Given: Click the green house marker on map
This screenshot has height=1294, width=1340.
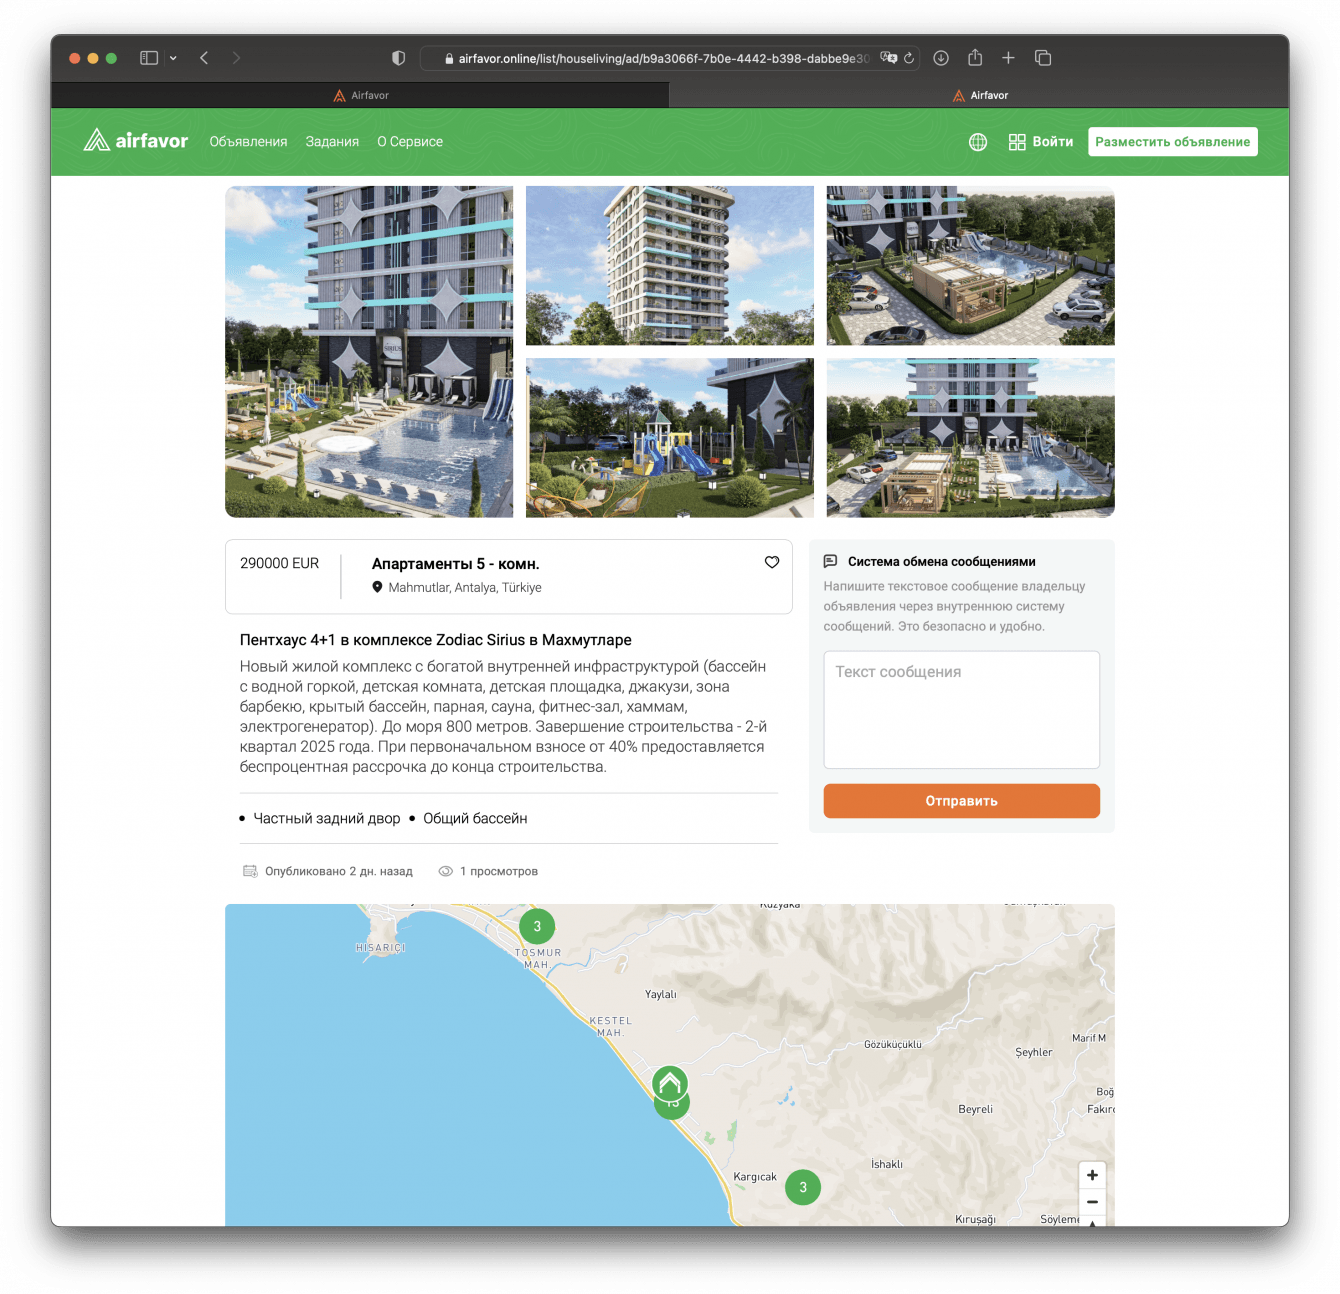Looking at the screenshot, I should (670, 1083).
